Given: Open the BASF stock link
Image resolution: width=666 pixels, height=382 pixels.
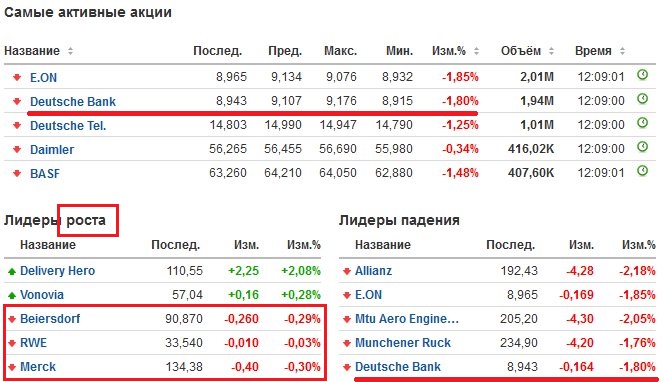Looking at the screenshot, I should 45,174.
